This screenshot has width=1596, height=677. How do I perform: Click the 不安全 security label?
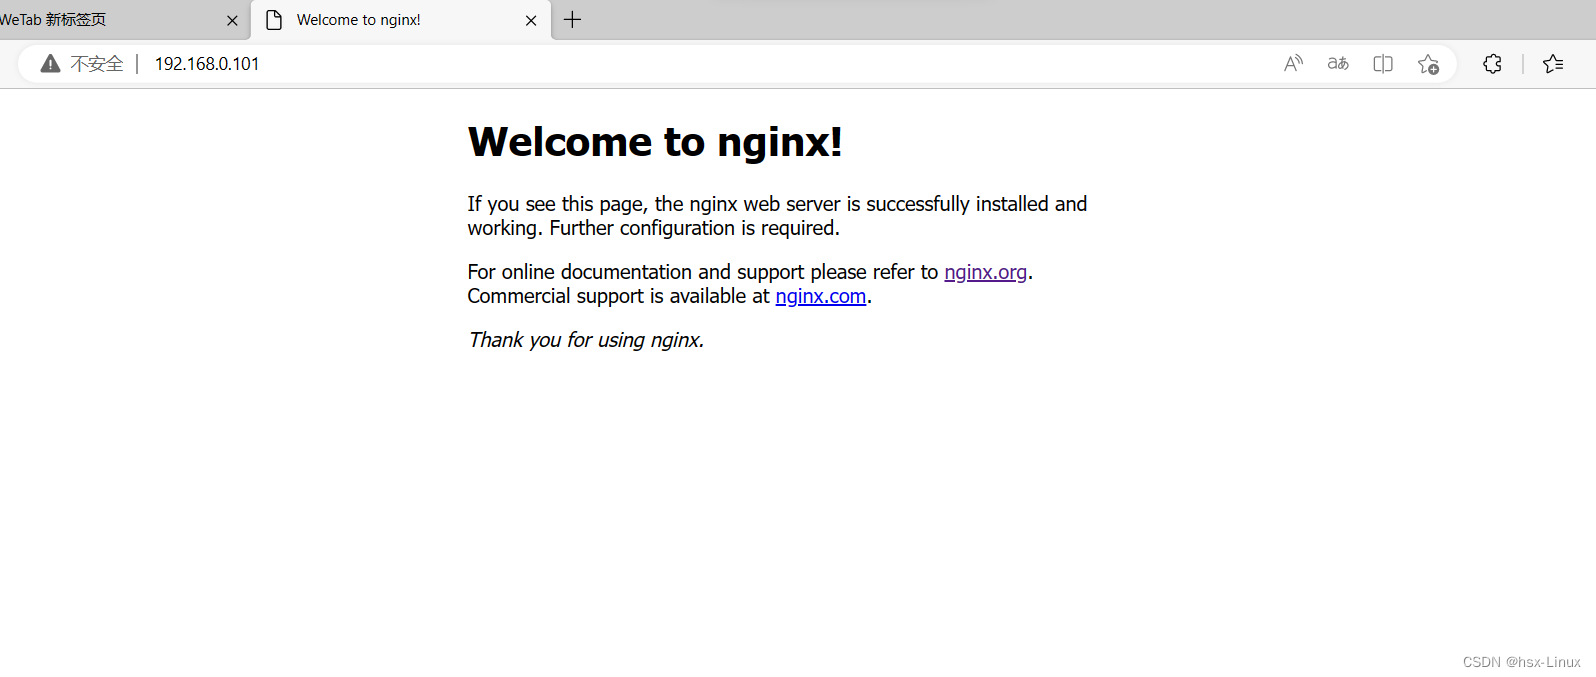[x=97, y=64]
